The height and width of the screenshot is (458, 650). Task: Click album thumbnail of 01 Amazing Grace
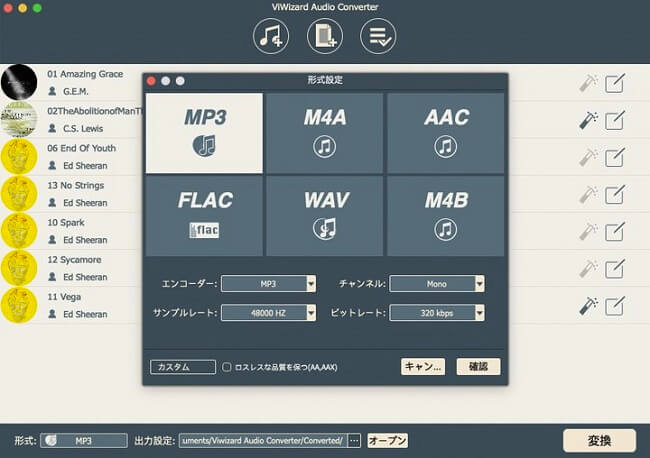click(19, 82)
